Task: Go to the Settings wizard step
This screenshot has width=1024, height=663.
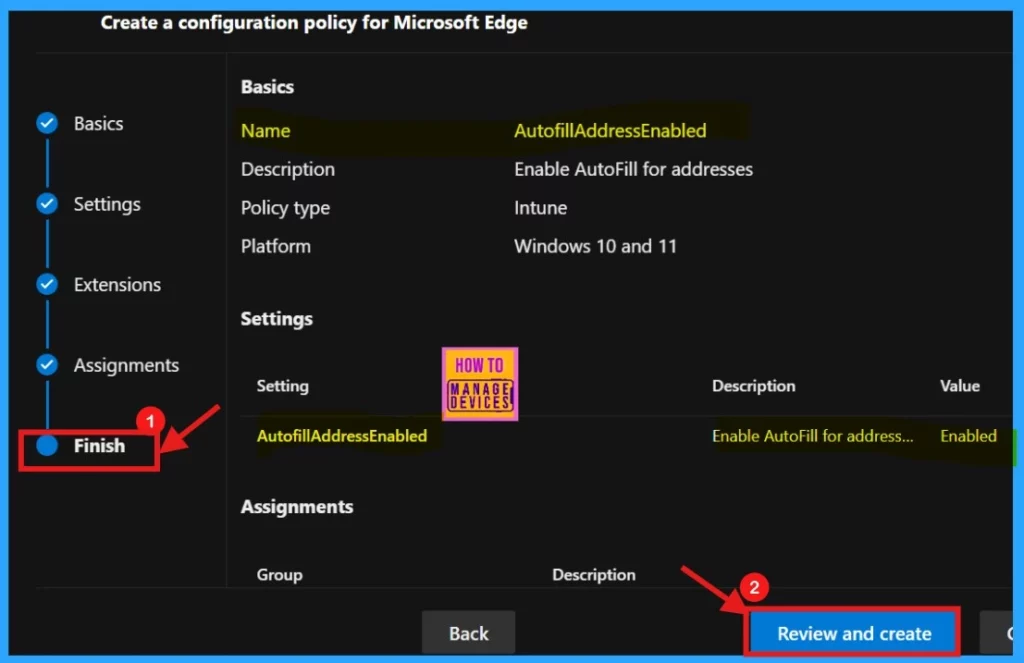Action: 107,204
